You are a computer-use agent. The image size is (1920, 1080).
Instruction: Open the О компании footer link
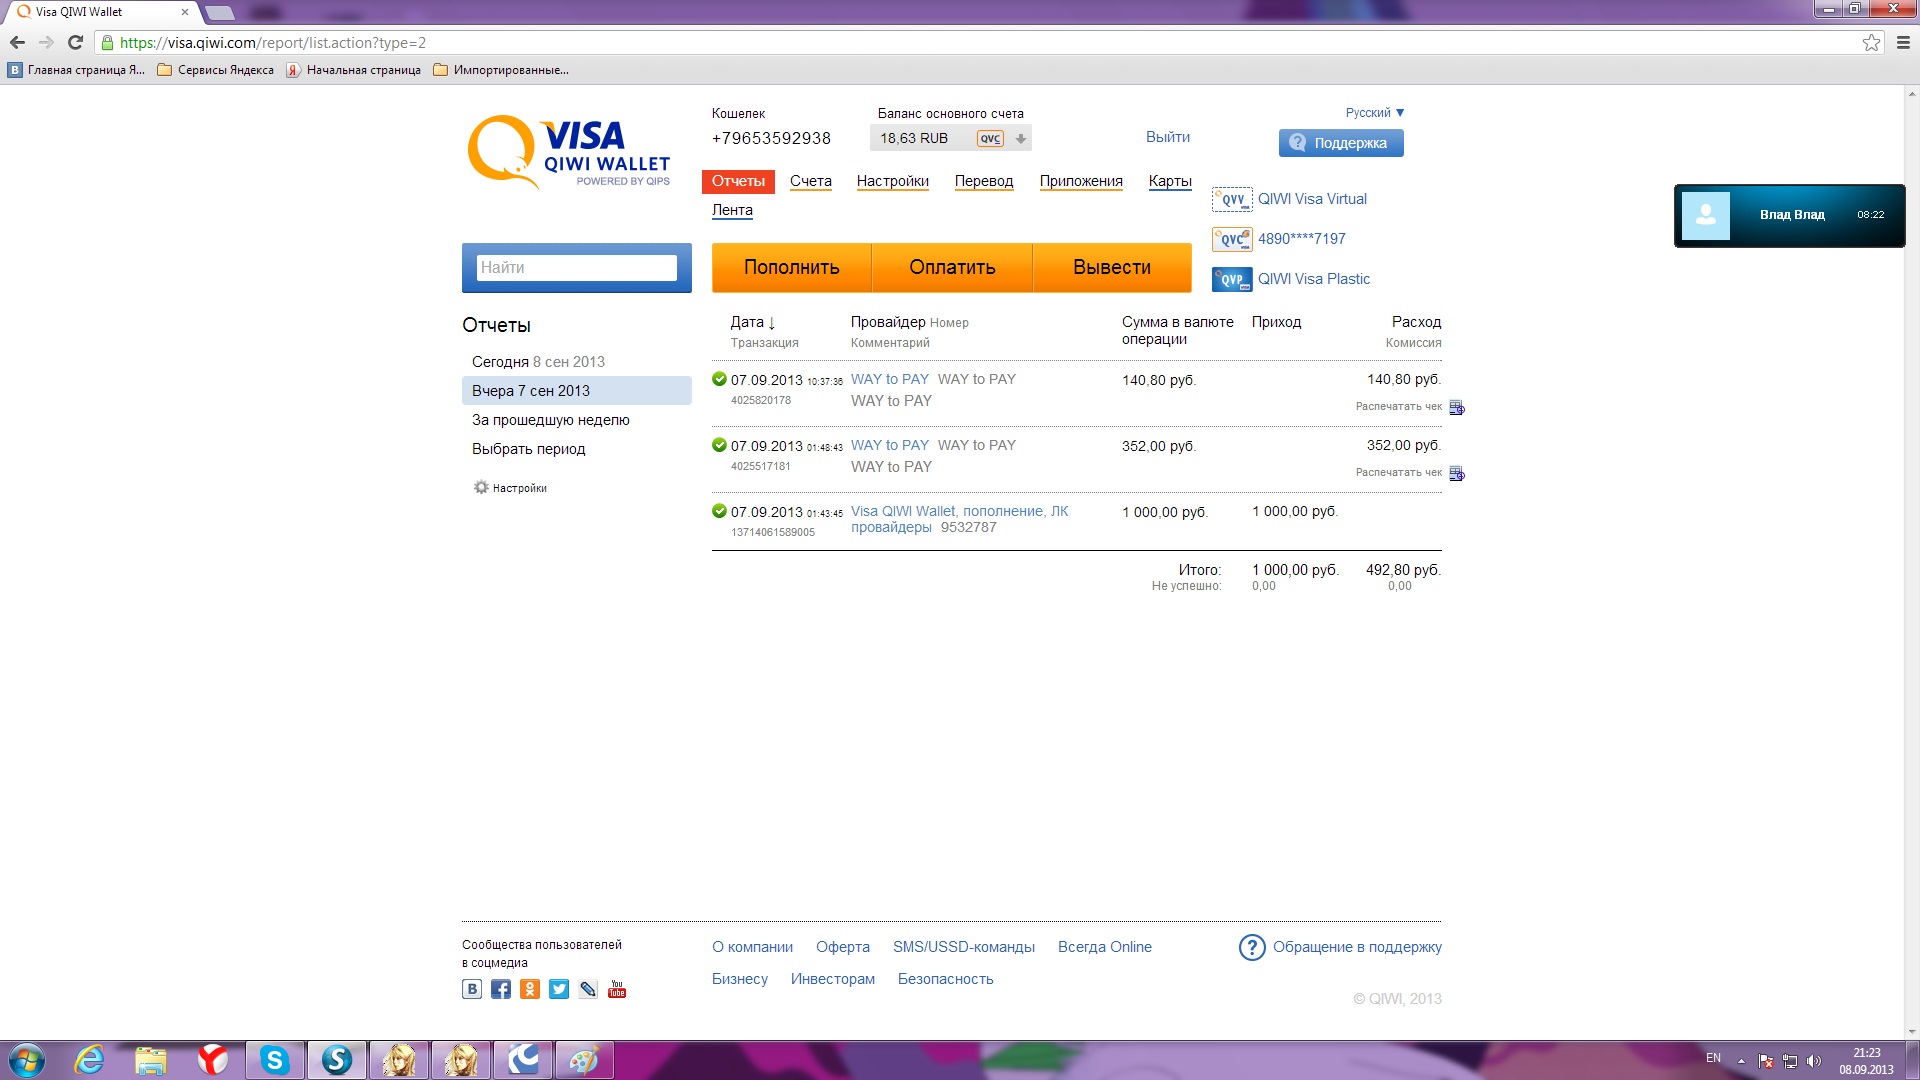click(x=752, y=947)
